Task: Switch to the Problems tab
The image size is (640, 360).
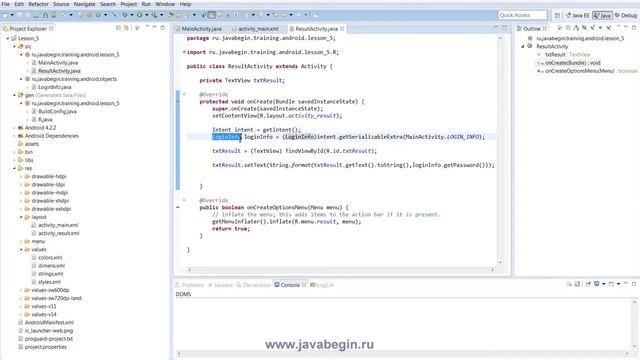Action: (x=189, y=285)
